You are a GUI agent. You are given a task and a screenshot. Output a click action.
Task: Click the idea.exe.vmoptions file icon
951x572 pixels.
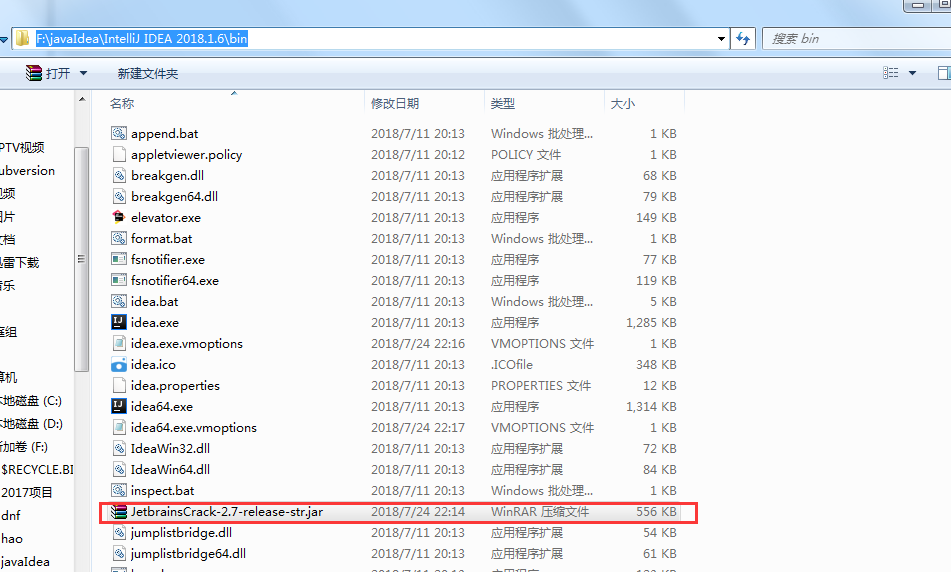pyautogui.click(x=119, y=343)
